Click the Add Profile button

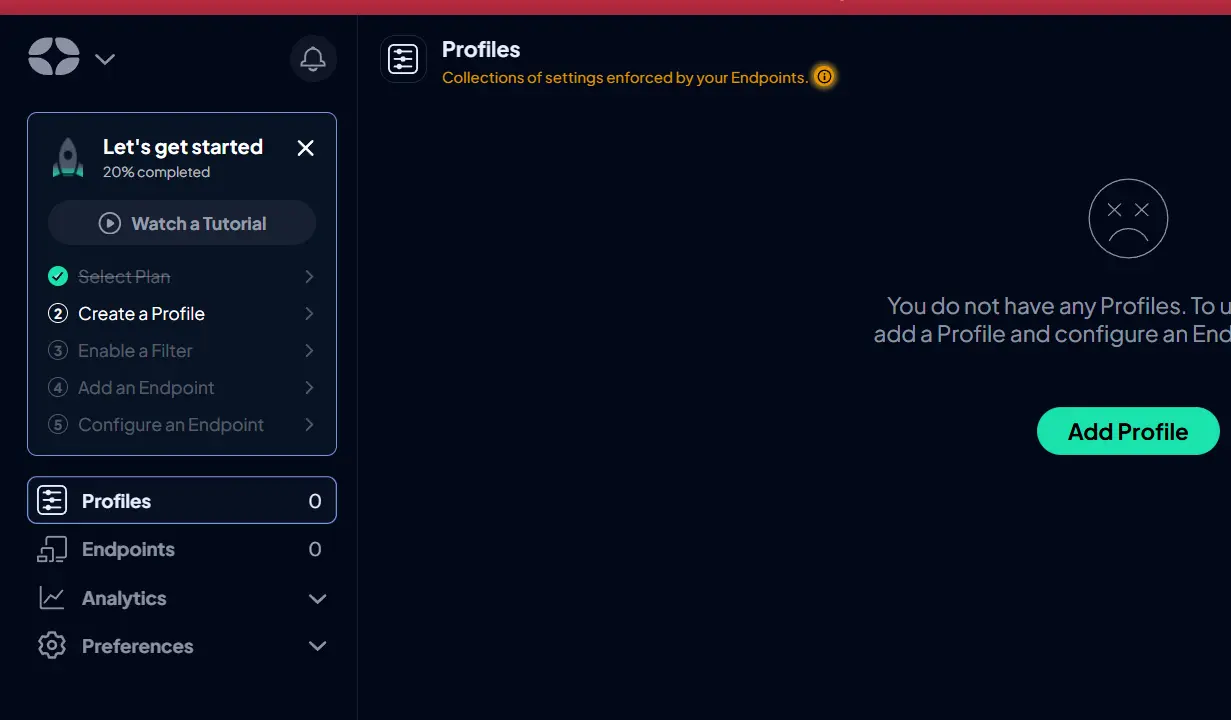1128,431
